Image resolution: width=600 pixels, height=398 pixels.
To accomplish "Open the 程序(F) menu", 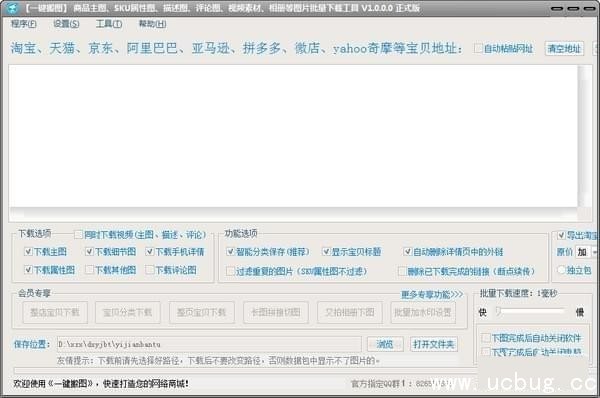I will (24, 24).
